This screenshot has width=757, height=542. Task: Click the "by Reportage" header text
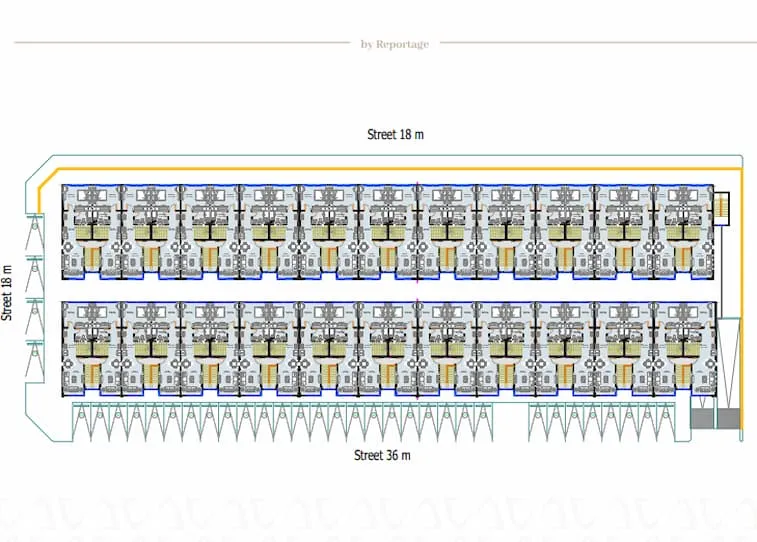(x=395, y=44)
